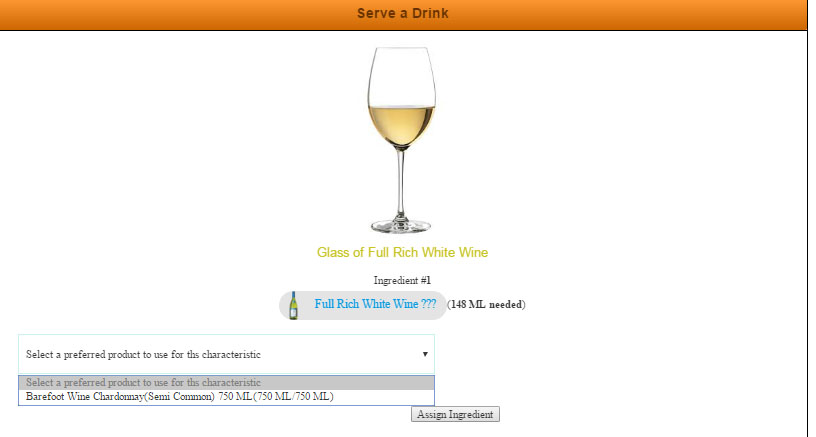Click the thin stem of the wine glass
The width and height of the screenshot is (816, 437).
400,181
